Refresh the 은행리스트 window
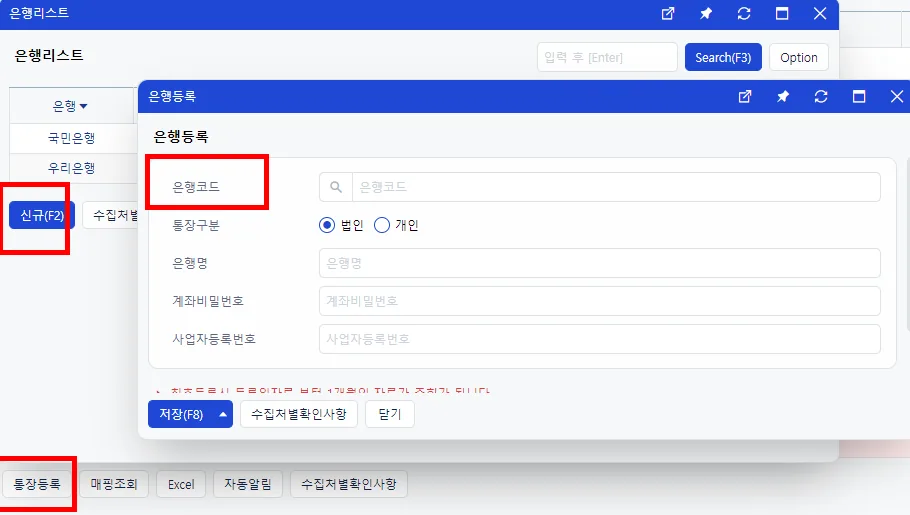The height and width of the screenshot is (515, 910). 744,13
